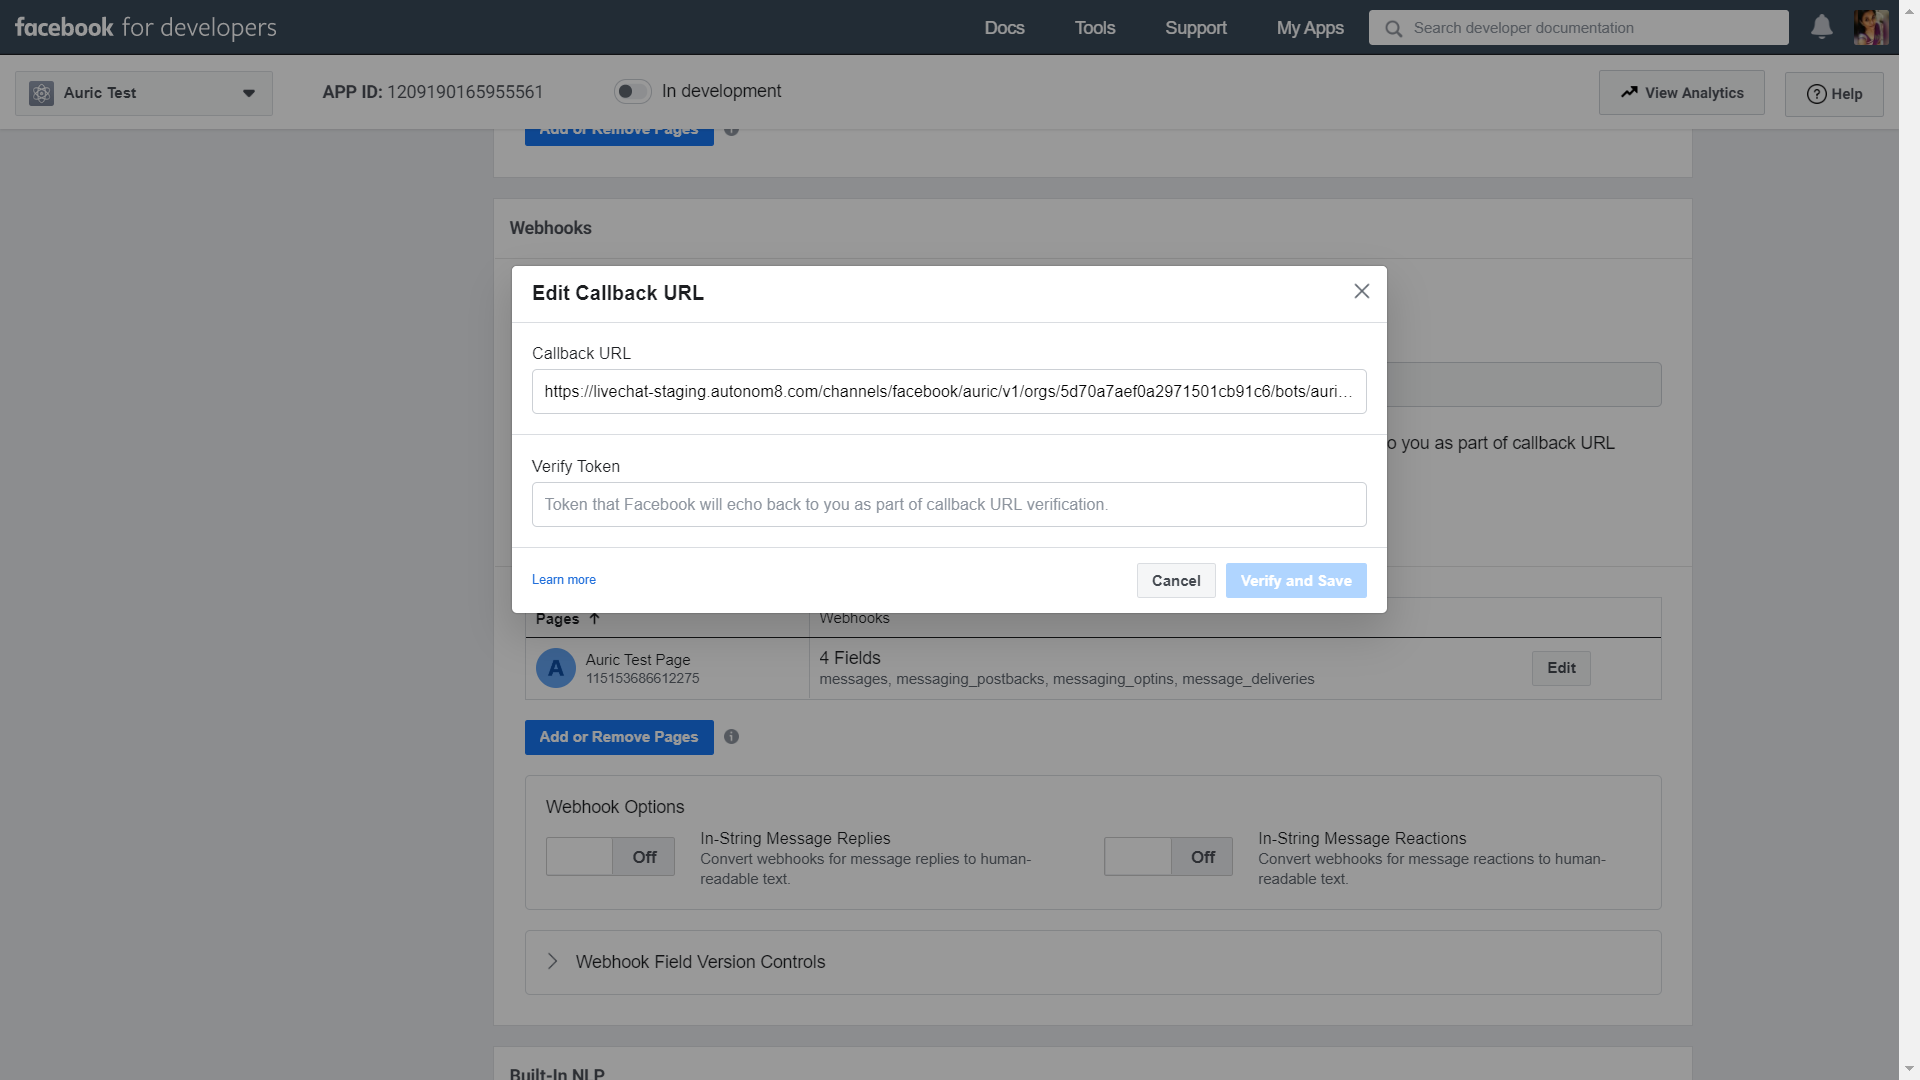Open the Auric Test app dropdown
The height and width of the screenshot is (1080, 1920).
click(144, 93)
